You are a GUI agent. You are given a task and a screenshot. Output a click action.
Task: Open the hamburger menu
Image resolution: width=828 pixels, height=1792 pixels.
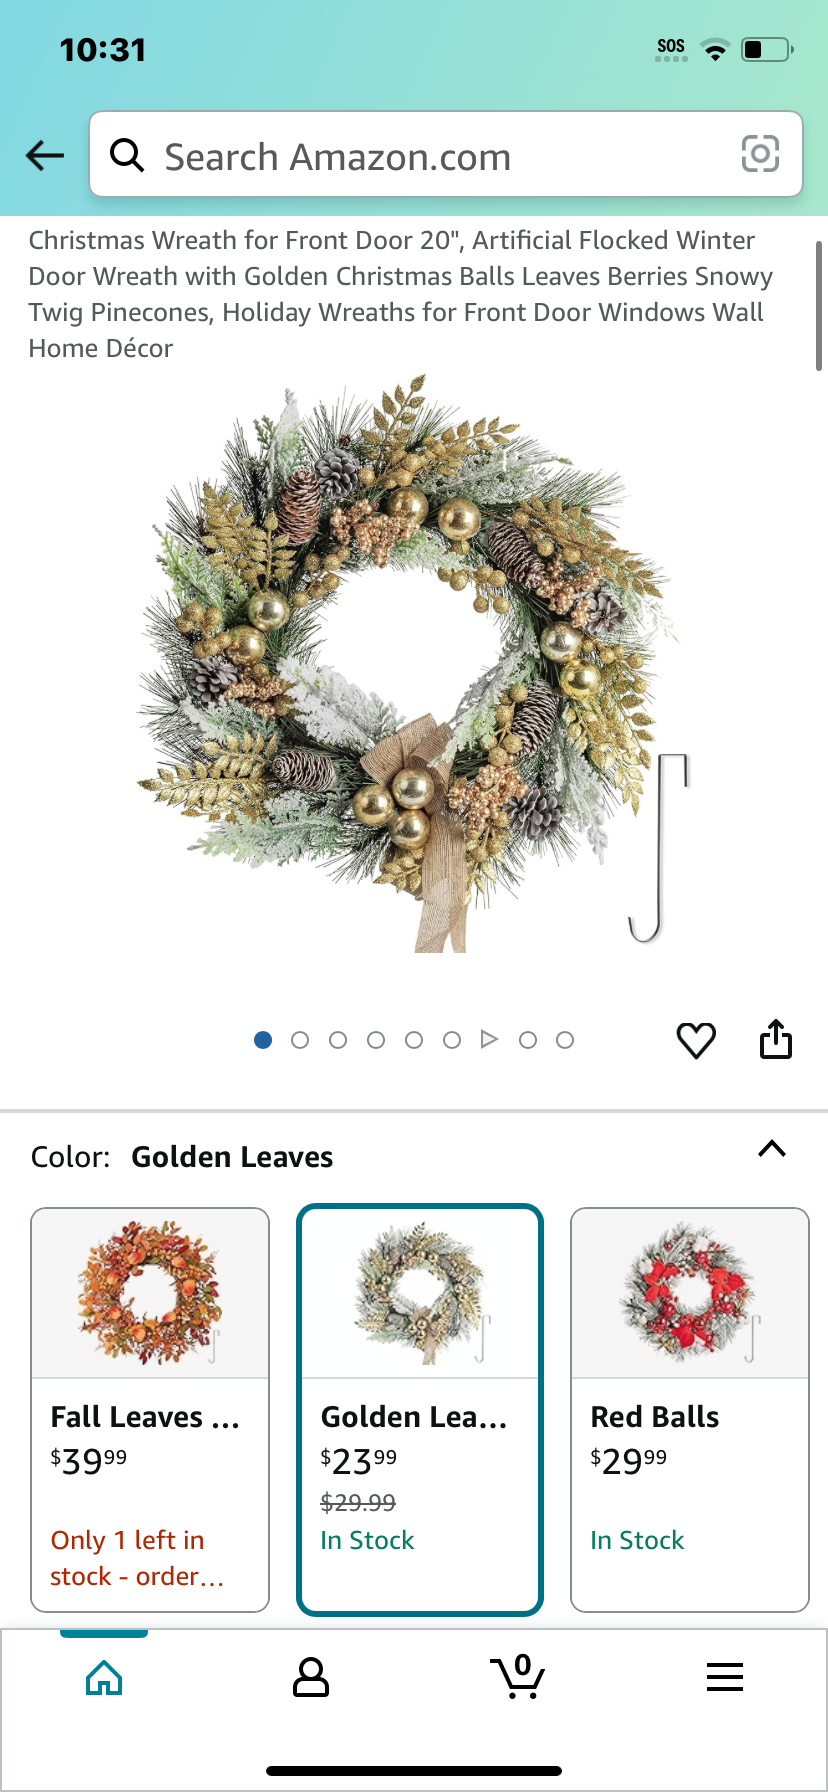(725, 1677)
